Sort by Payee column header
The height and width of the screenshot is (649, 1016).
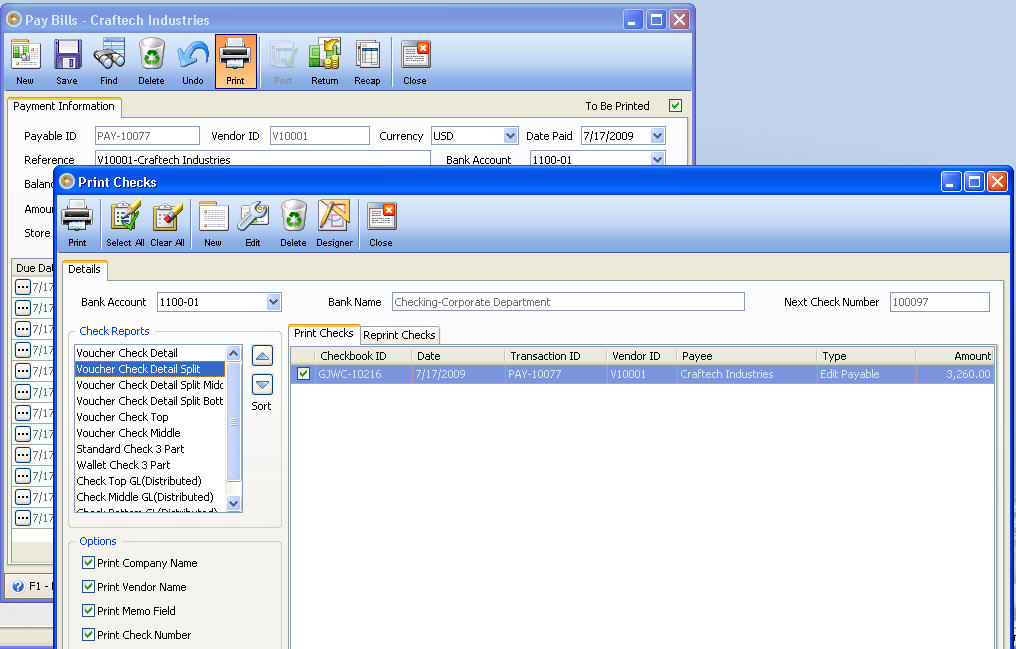click(x=746, y=356)
